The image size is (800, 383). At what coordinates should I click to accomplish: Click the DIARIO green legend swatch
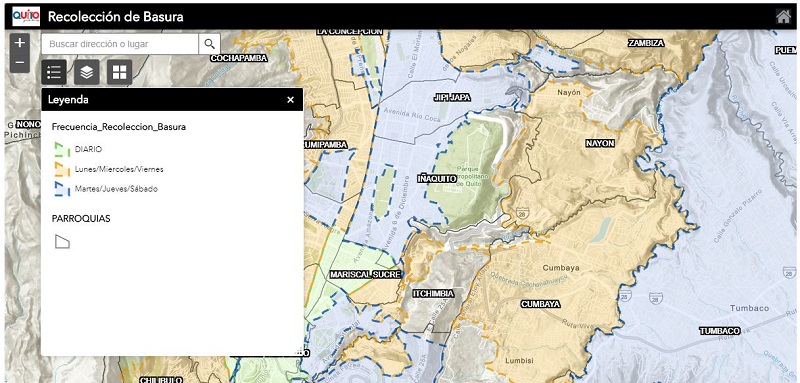62,149
